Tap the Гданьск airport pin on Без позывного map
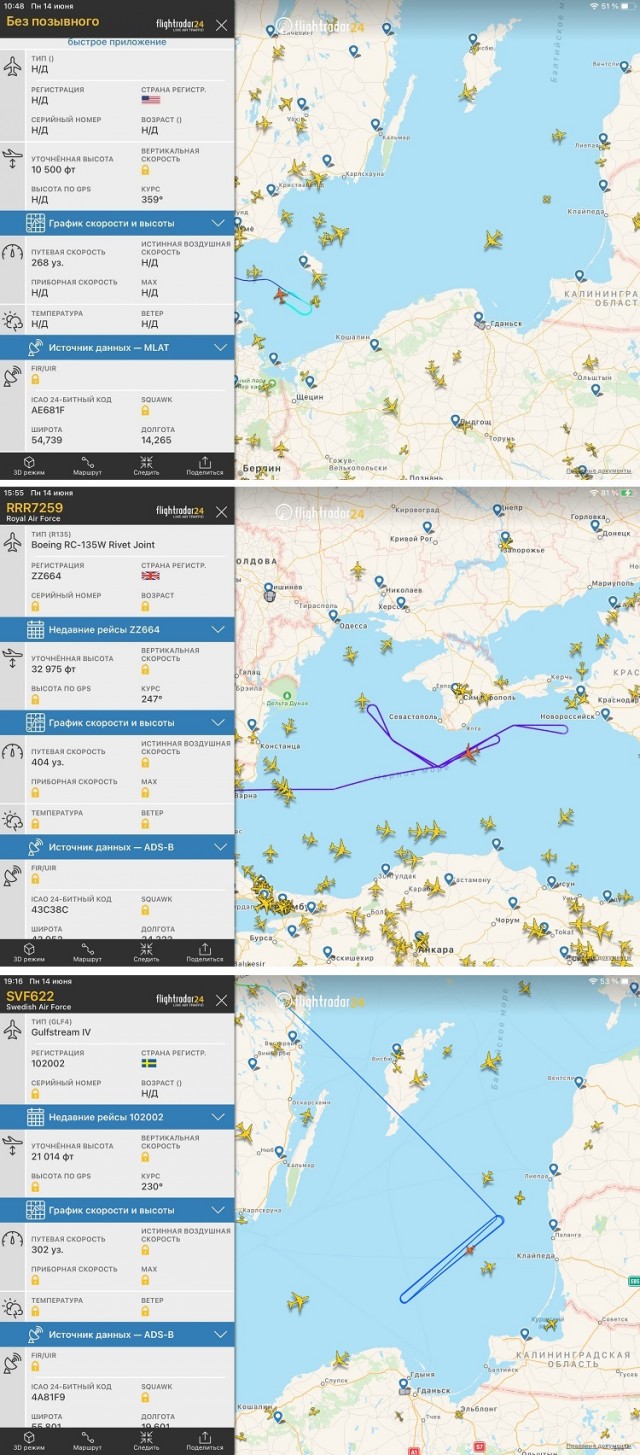Viewport: 640px width, 1455px height. [x=479, y=318]
